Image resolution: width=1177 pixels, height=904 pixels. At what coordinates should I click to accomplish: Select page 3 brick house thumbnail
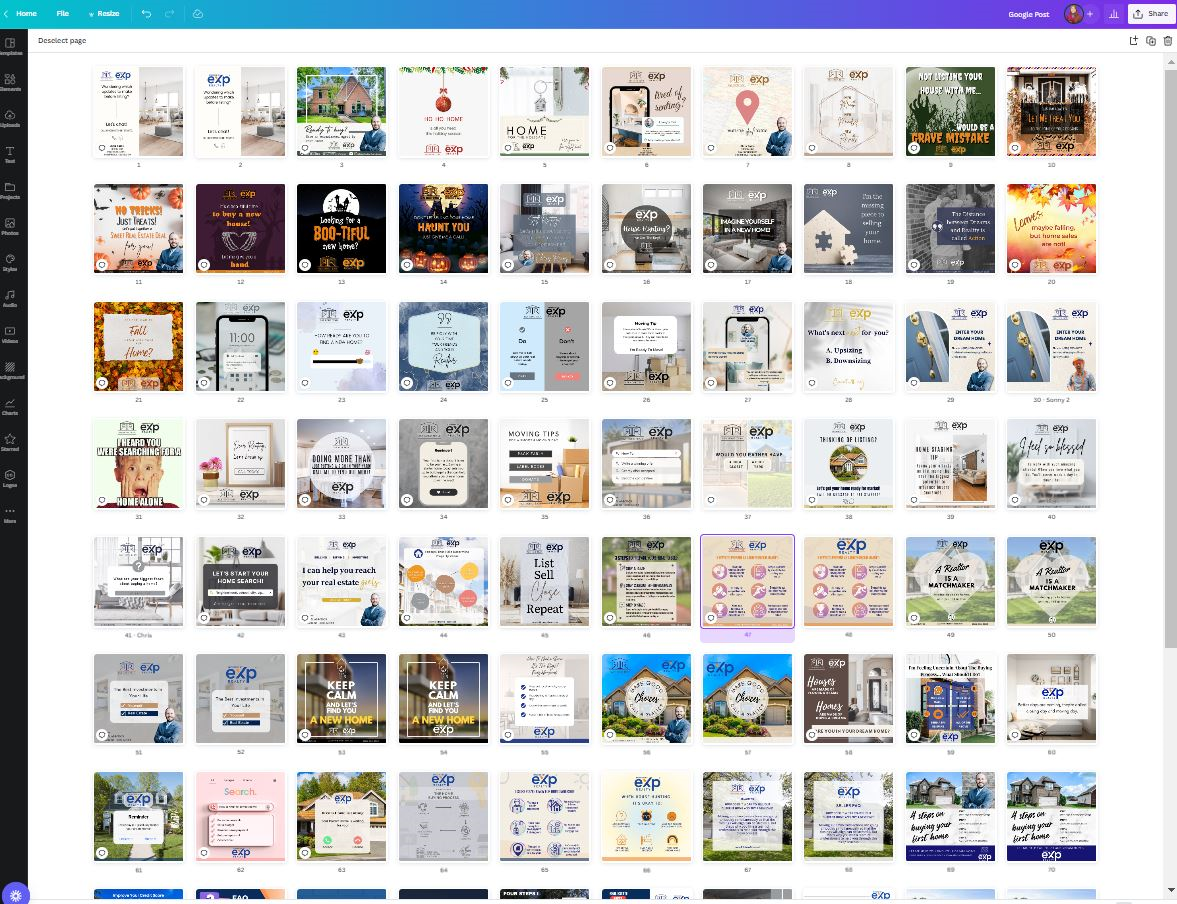(x=342, y=111)
